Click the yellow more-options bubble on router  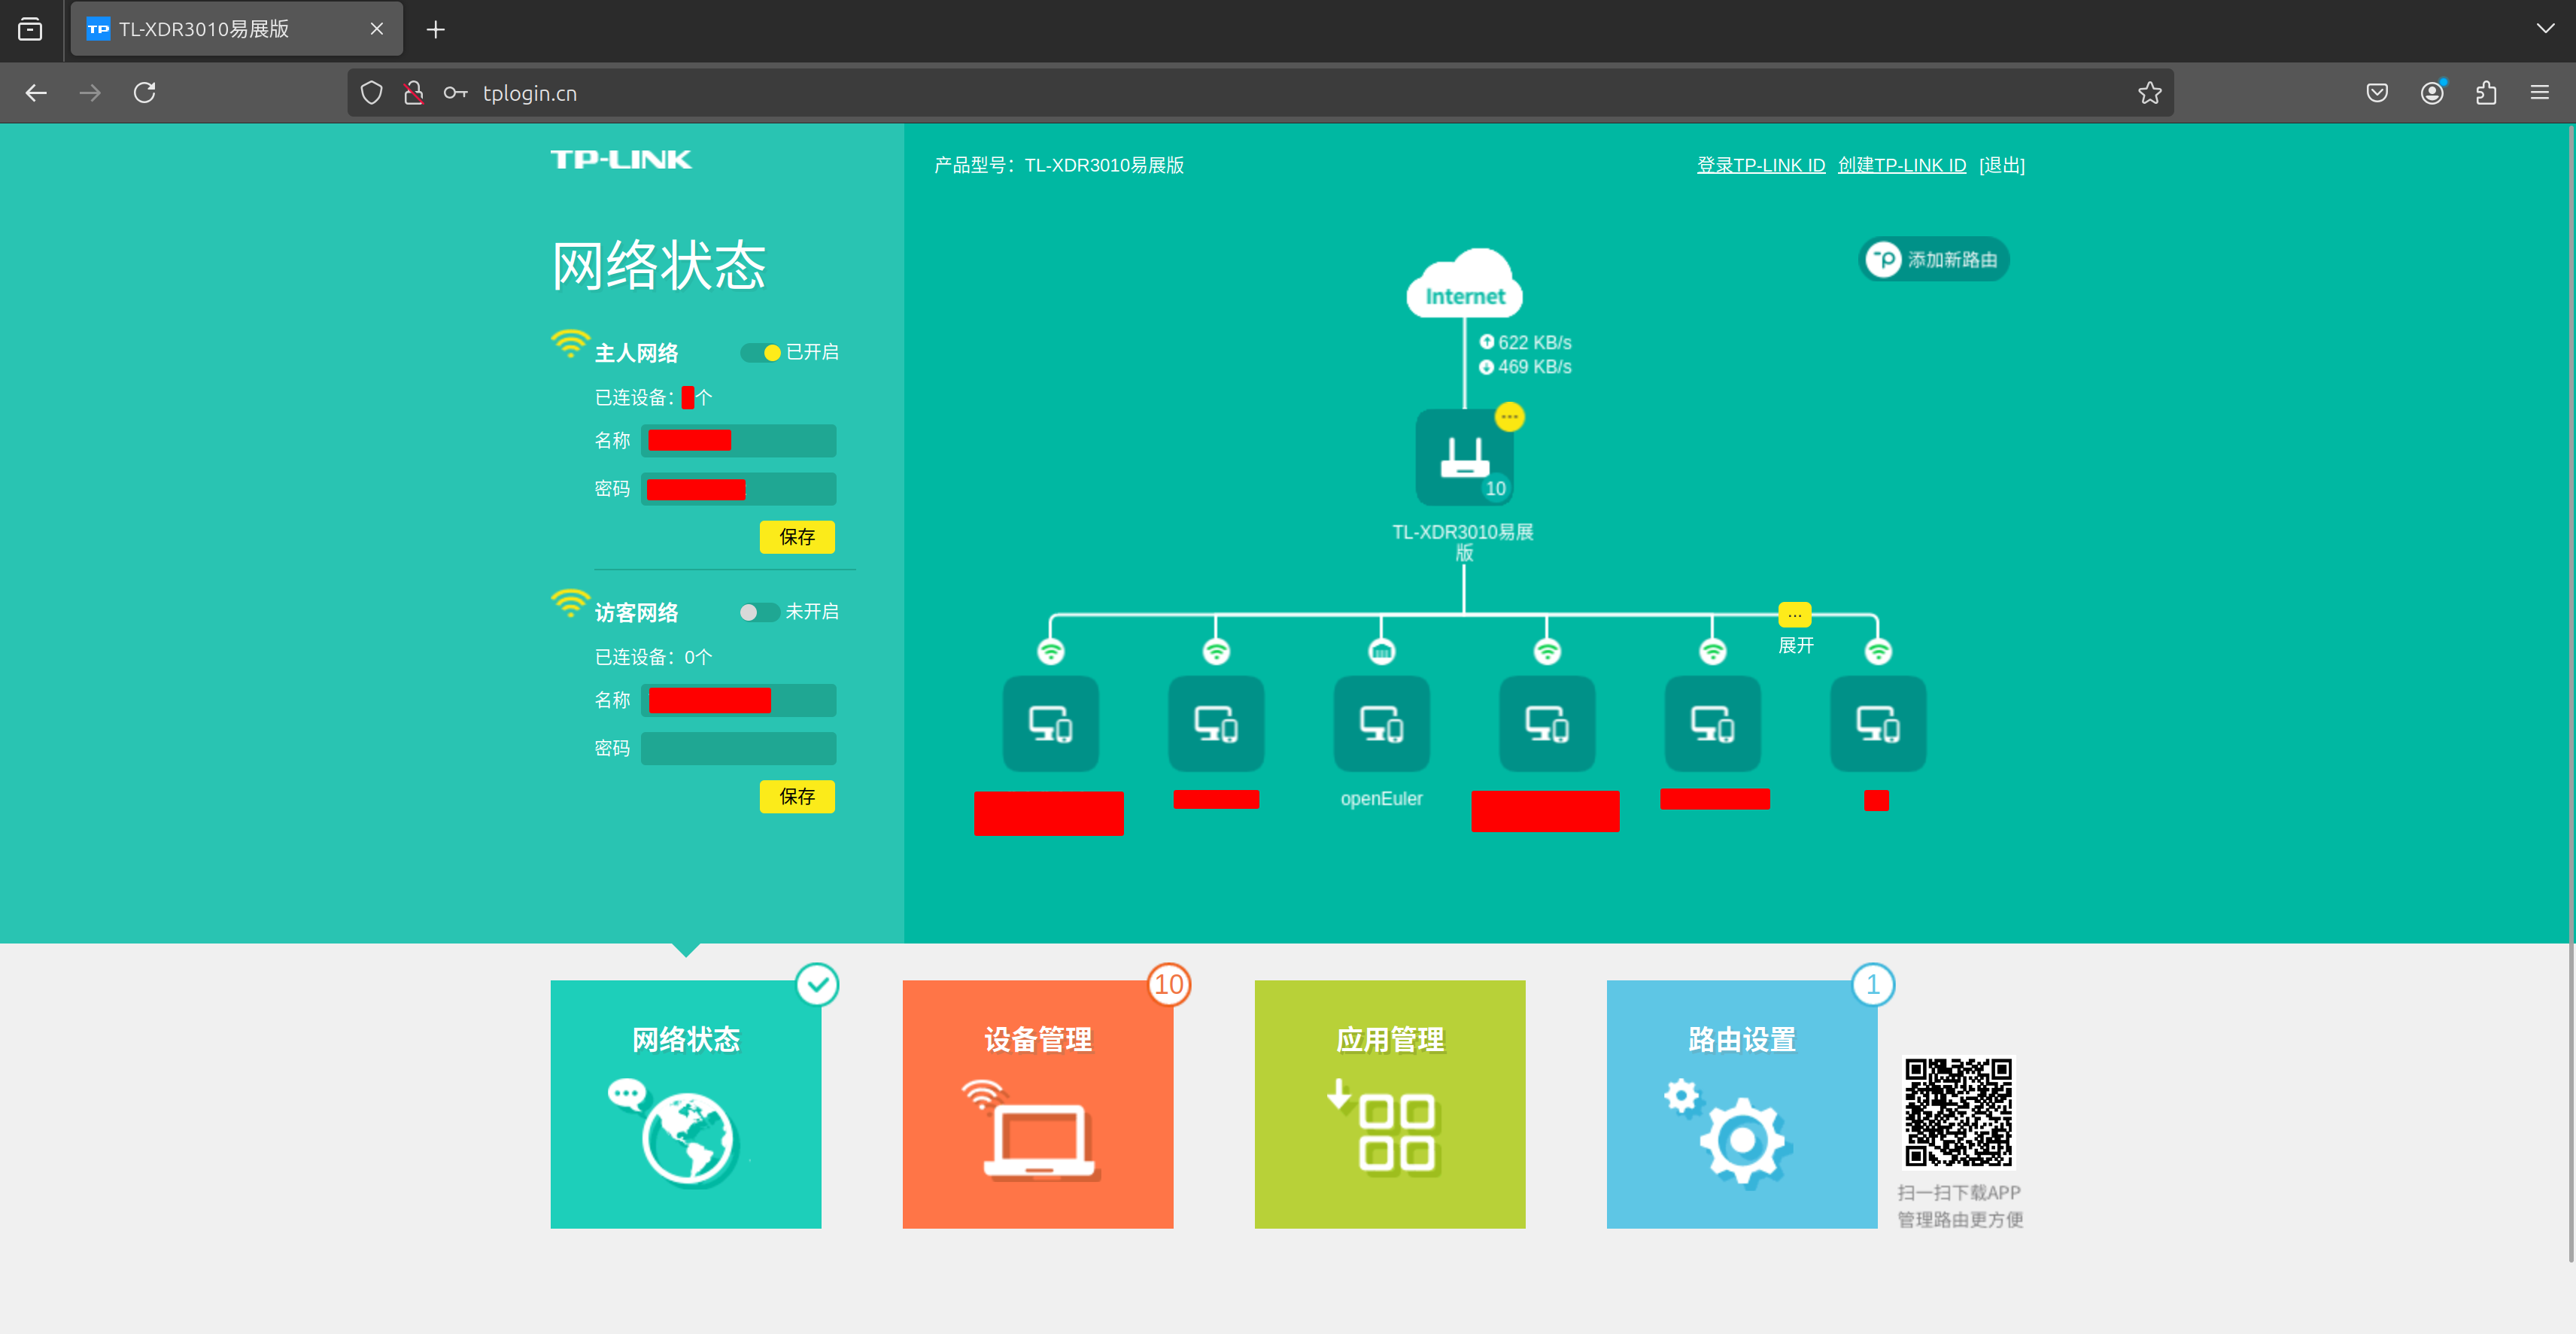pyautogui.click(x=1509, y=416)
